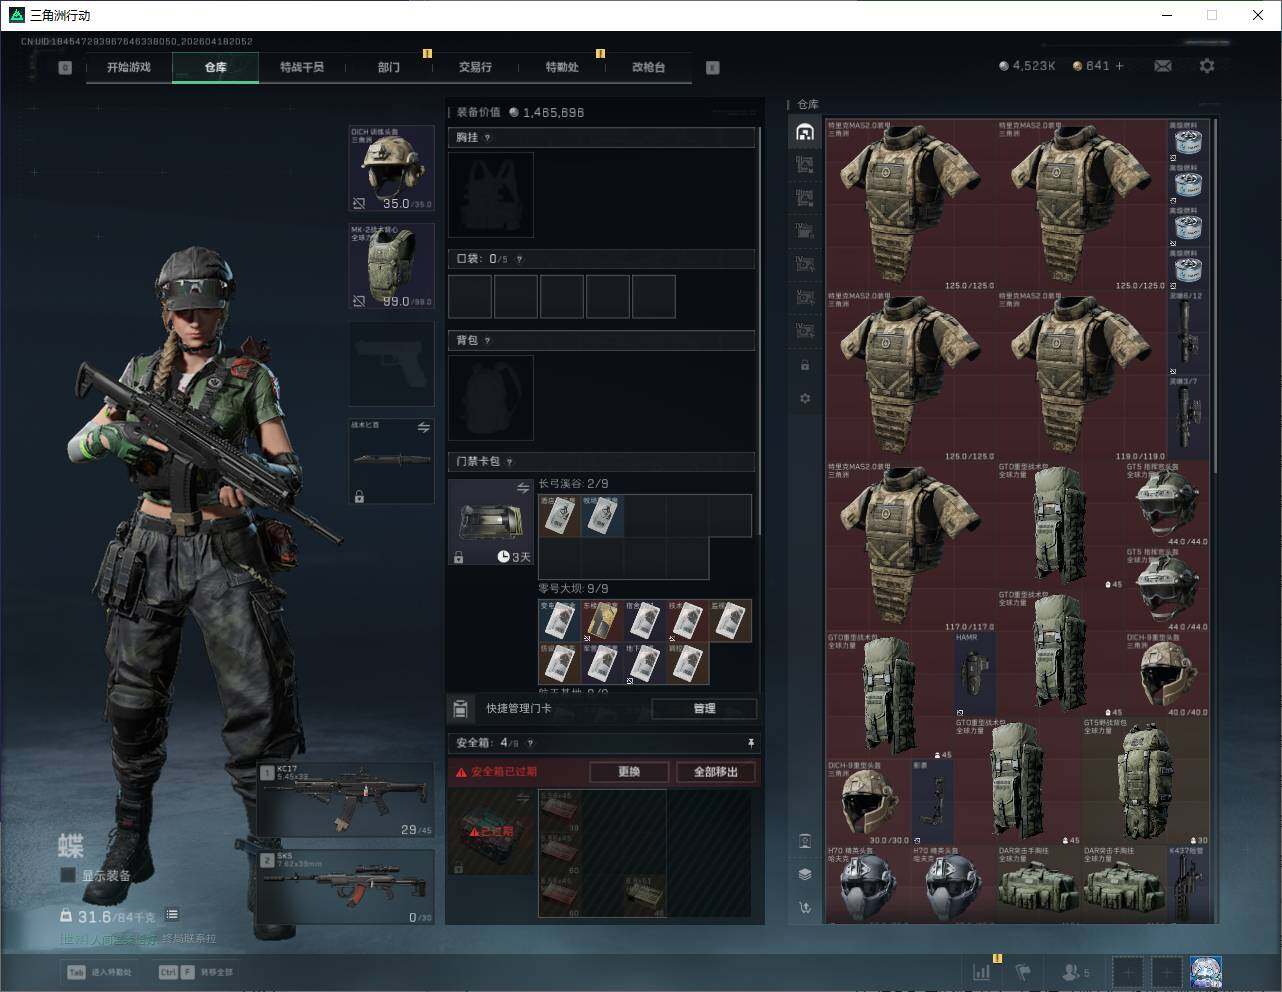Click the lock icon in stash sidebar
The height and width of the screenshot is (992, 1282).
[x=805, y=365]
